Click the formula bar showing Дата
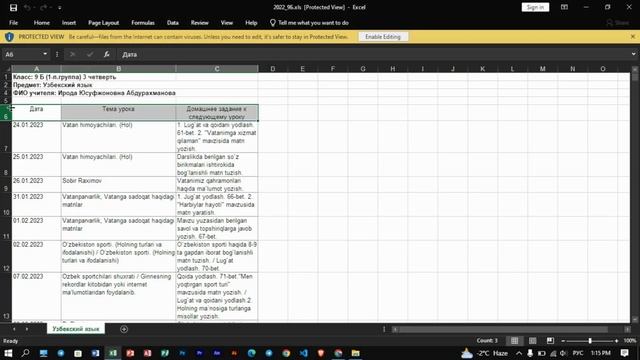This screenshot has height=360, width=640. [x=373, y=54]
